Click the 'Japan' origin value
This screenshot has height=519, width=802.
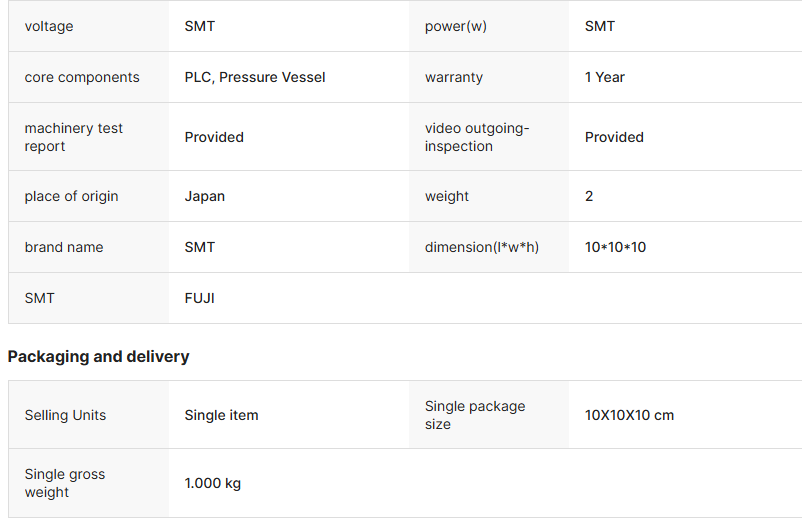(x=205, y=196)
